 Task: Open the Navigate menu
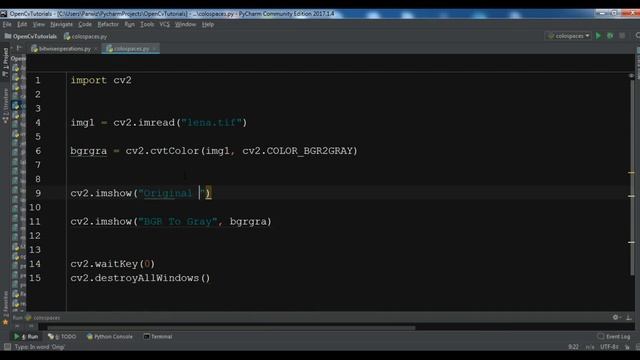coord(61,24)
